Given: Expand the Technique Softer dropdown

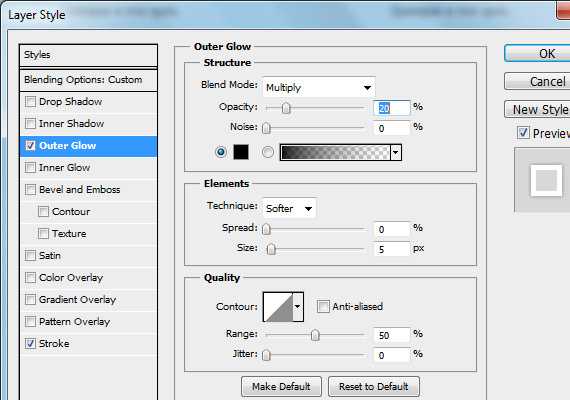Looking at the screenshot, I should coord(289,208).
